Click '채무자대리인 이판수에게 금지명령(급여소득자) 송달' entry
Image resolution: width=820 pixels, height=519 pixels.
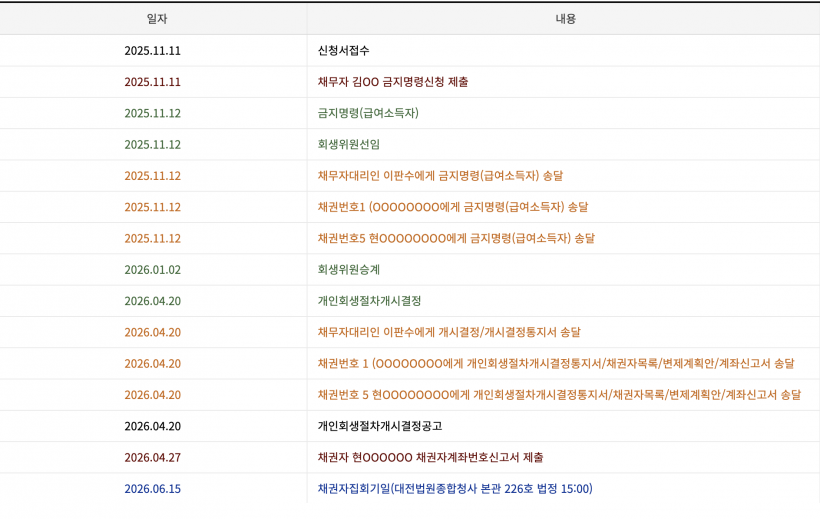tap(440, 176)
